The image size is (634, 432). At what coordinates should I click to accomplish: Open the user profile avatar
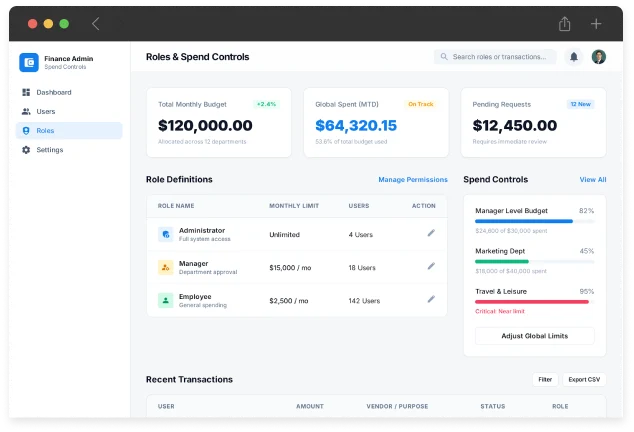pyautogui.click(x=599, y=57)
